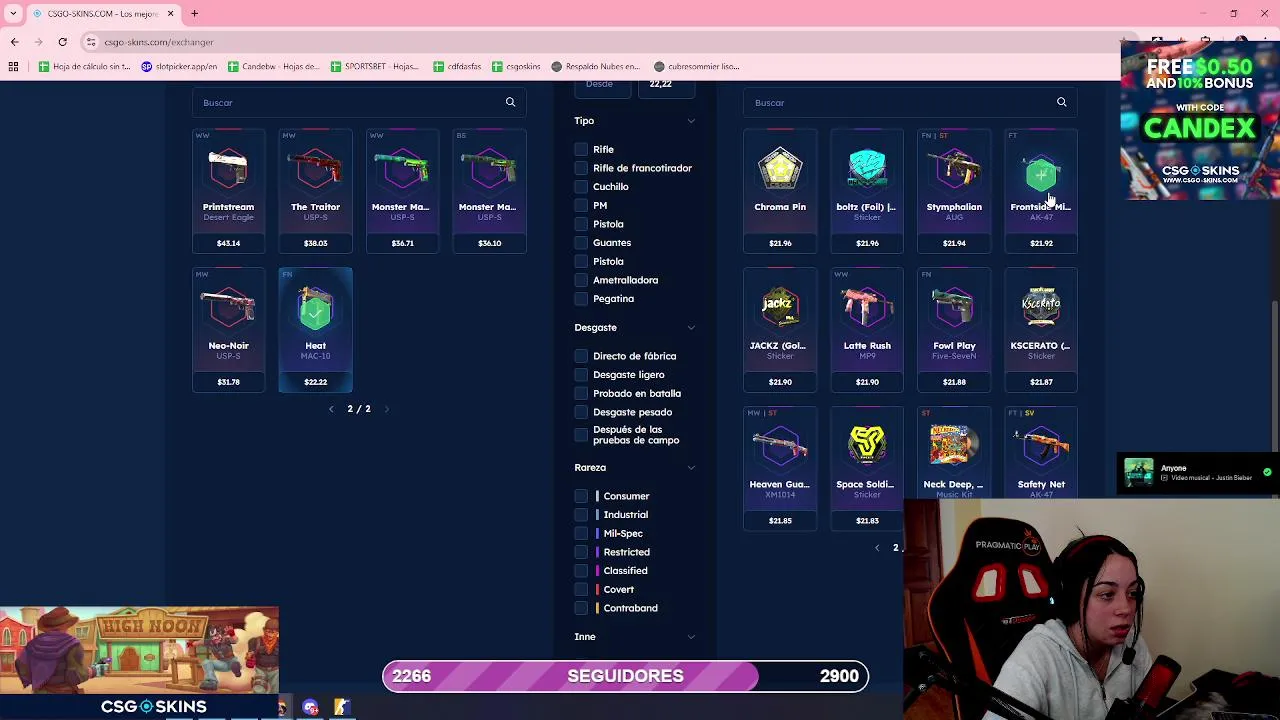Check the Mil-Spec rarity filter
Screen dimensions: 1280x720
(x=581, y=533)
